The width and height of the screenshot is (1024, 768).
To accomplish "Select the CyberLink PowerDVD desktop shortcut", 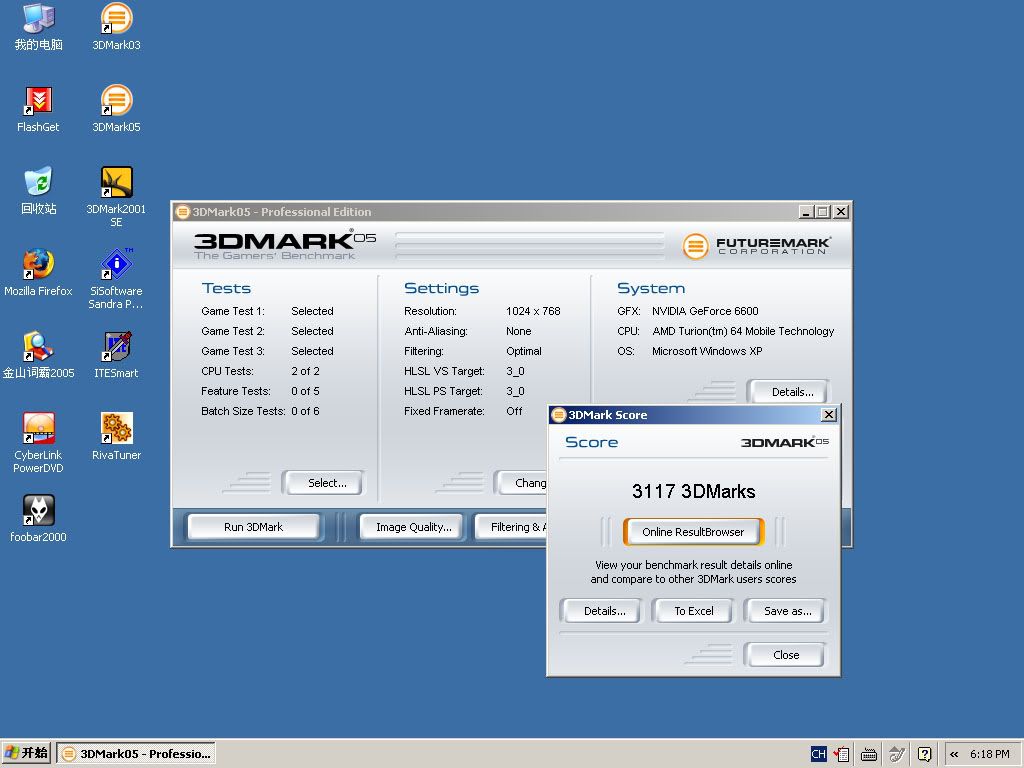I will [38, 443].
